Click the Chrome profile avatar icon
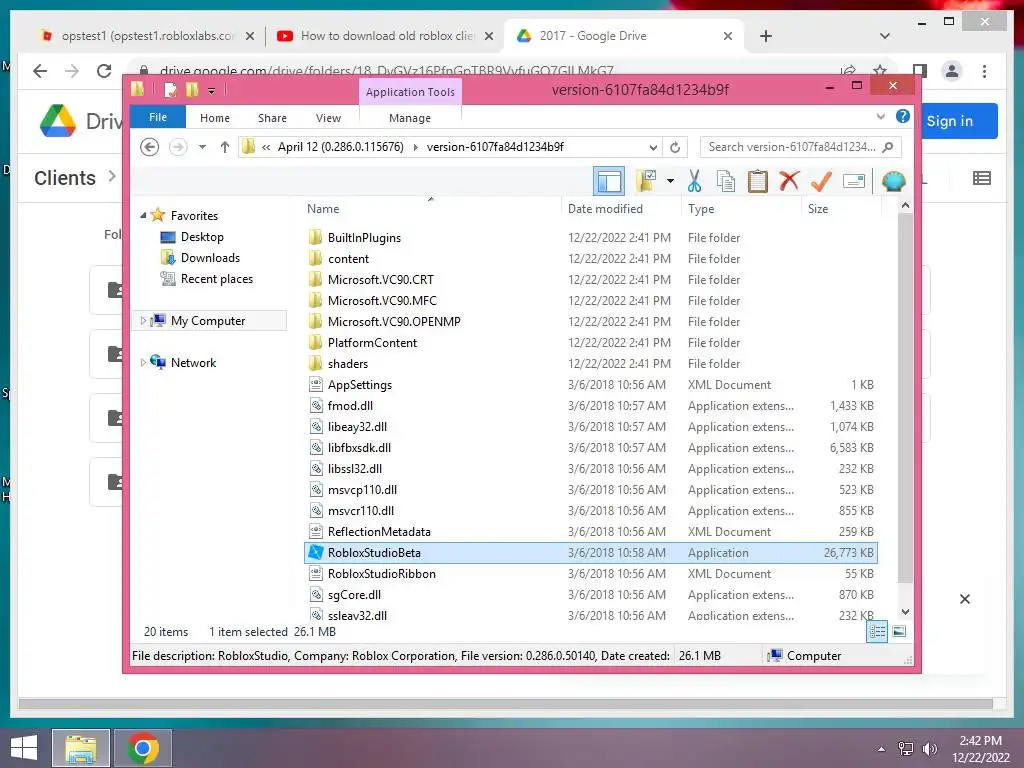Viewport: 1024px width, 768px height. (952, 71)
